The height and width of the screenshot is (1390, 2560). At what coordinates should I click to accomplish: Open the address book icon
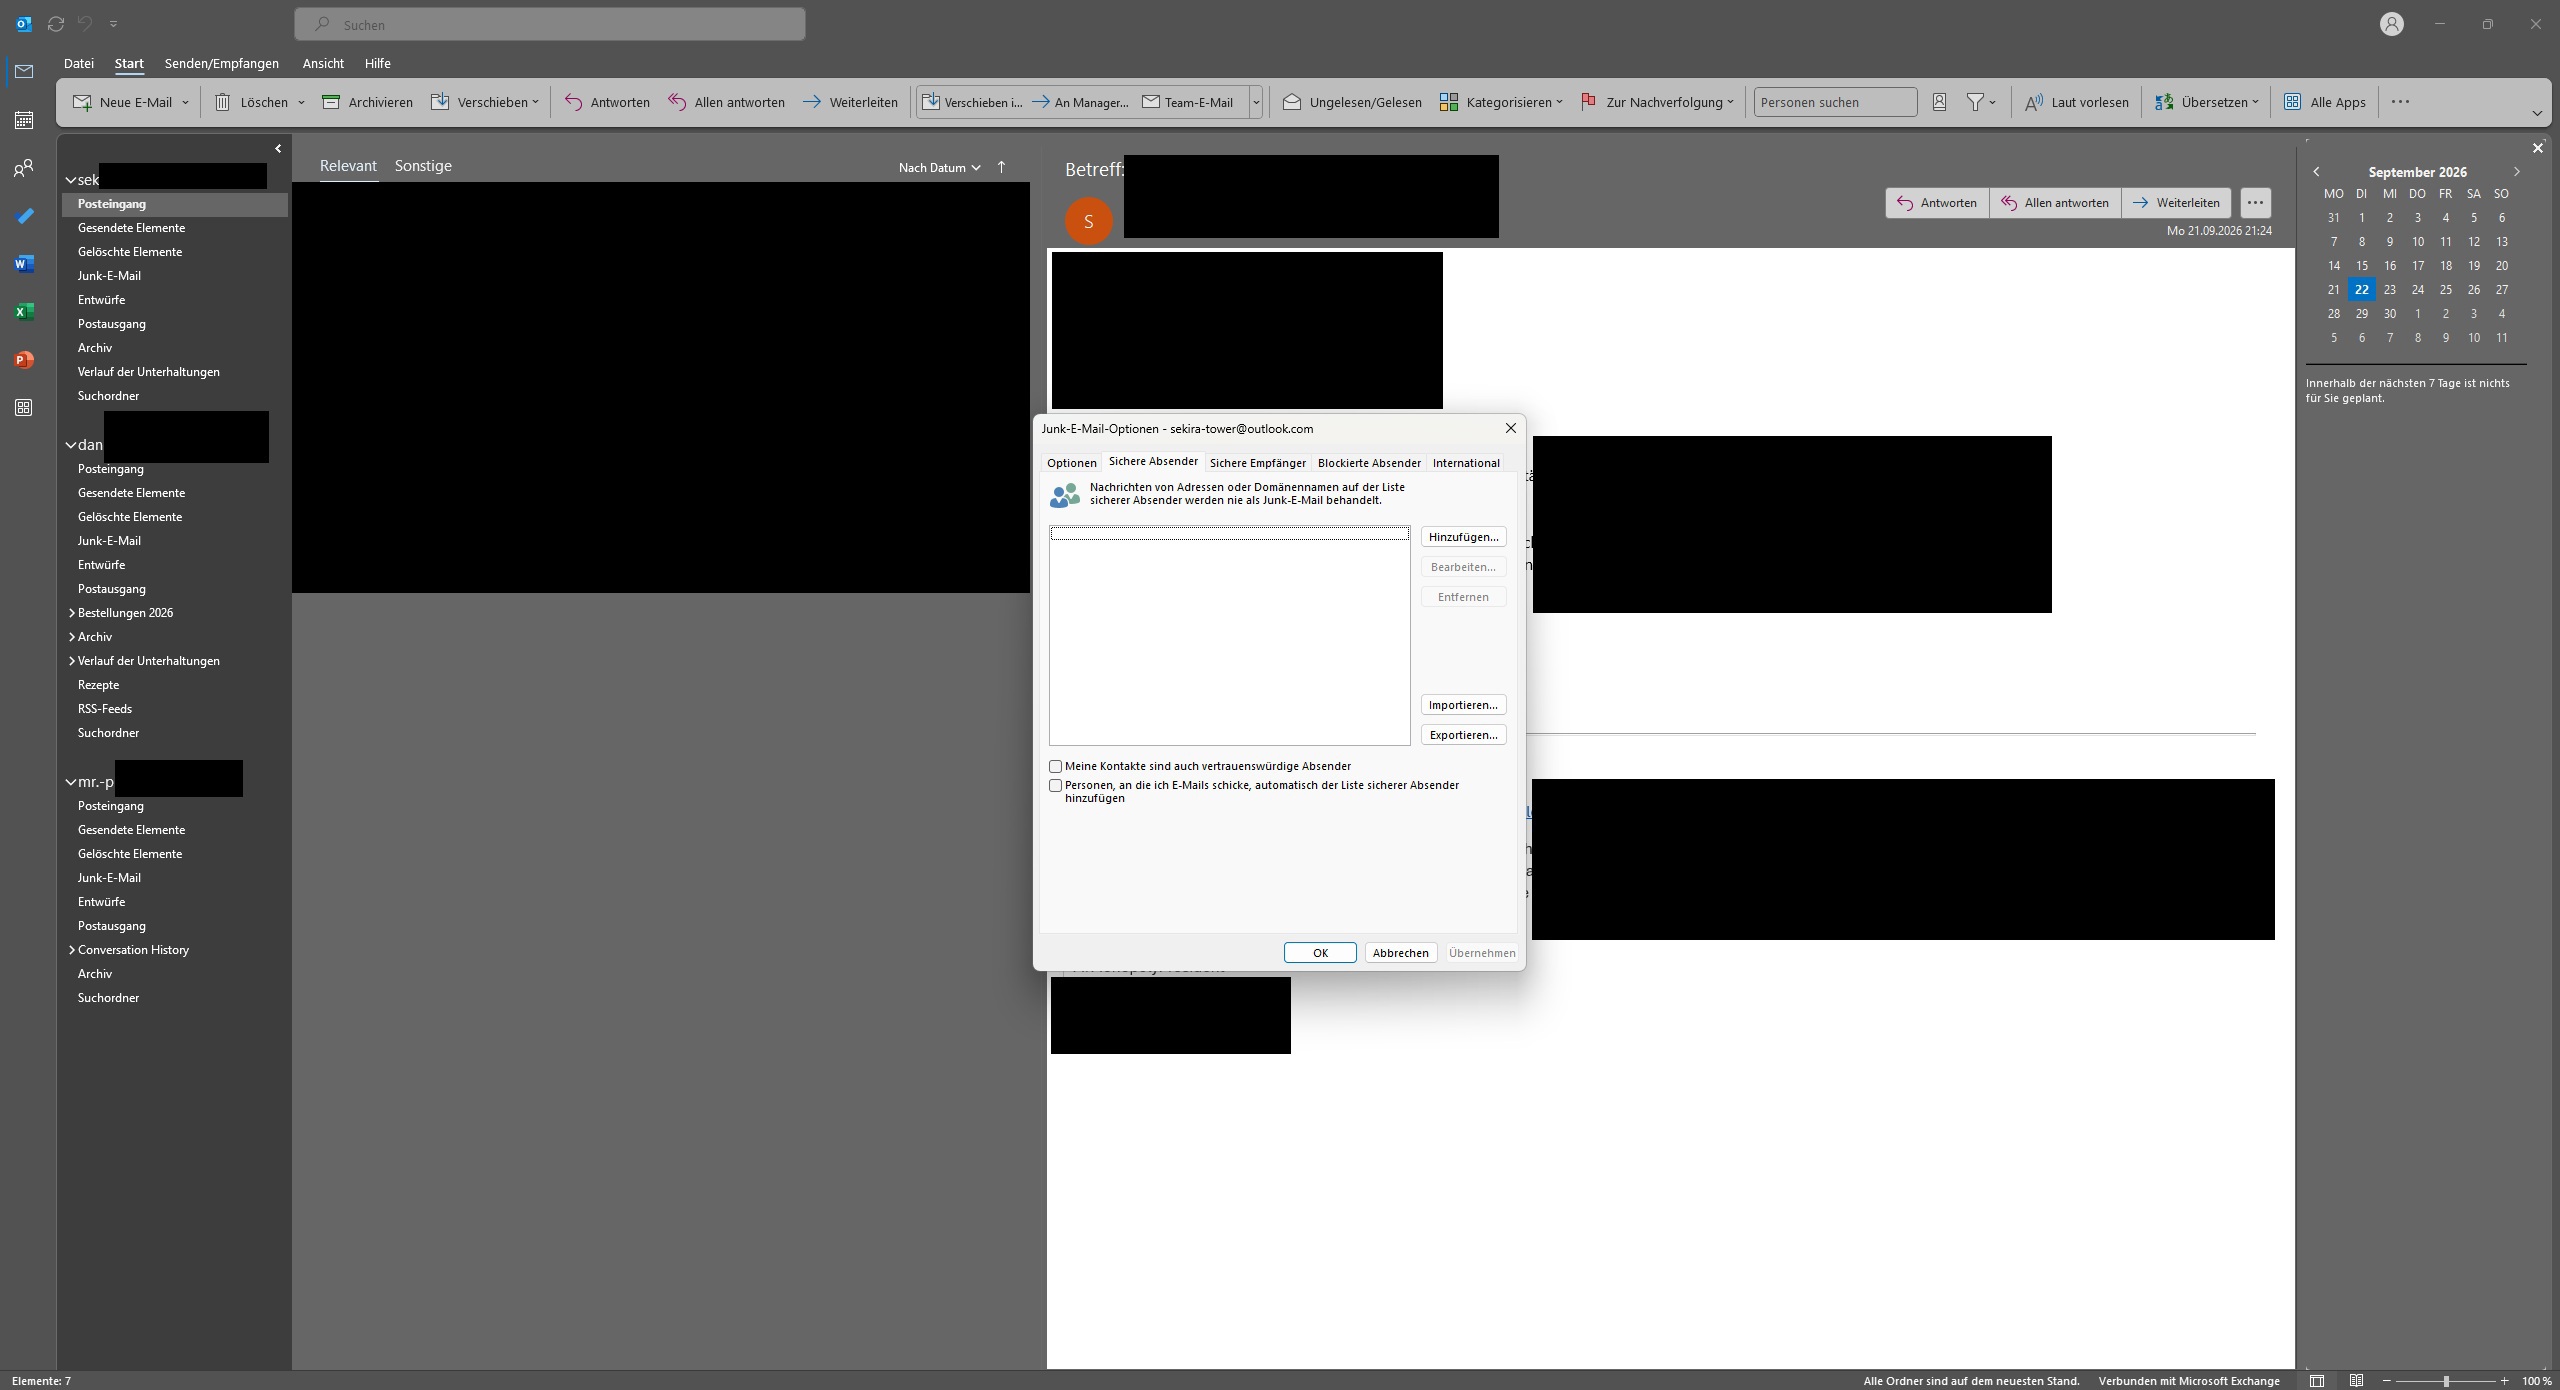click(x=1939, y=102)
